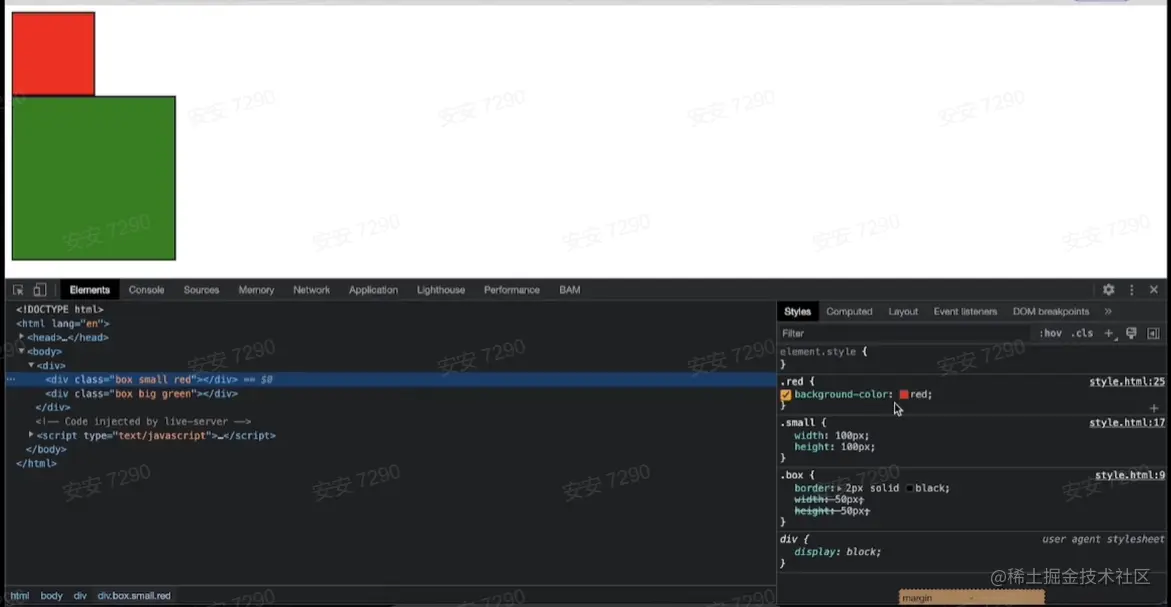Select the live-server comment node

coord(143,421)
